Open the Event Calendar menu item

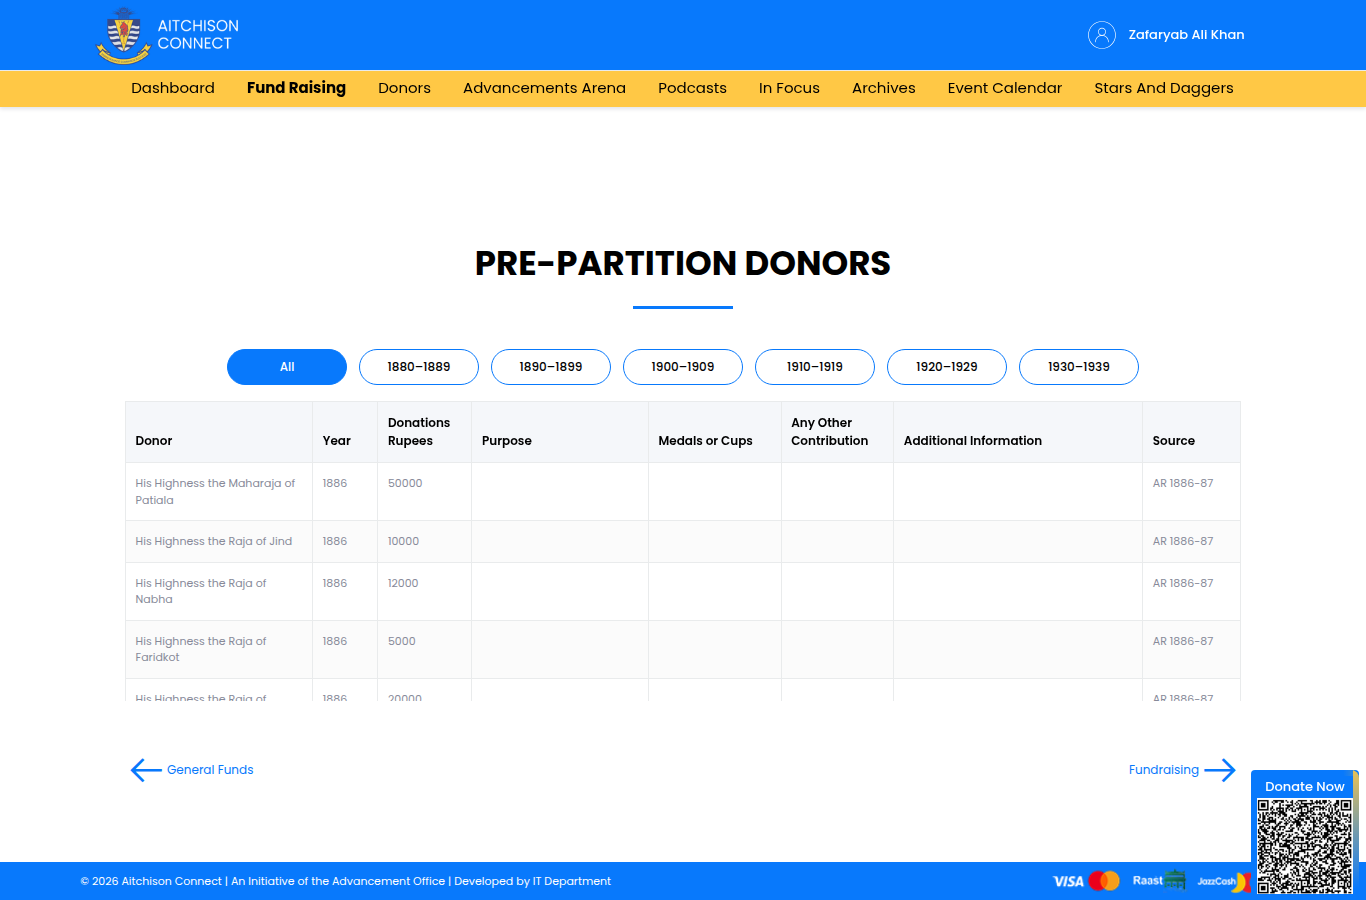click(1005, 88)
